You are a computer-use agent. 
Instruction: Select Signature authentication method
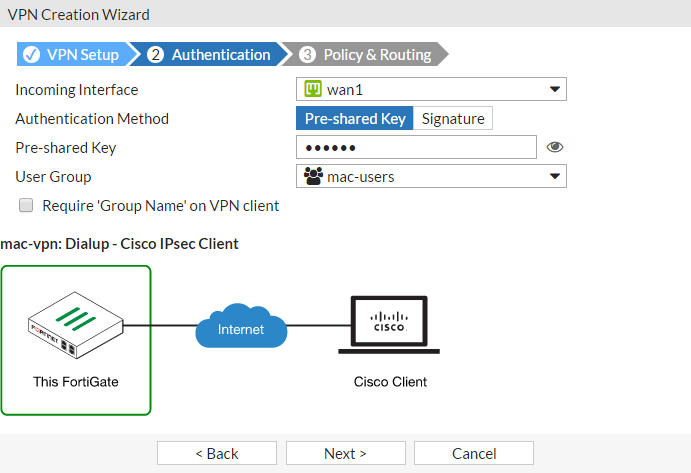tap(453, 118)
